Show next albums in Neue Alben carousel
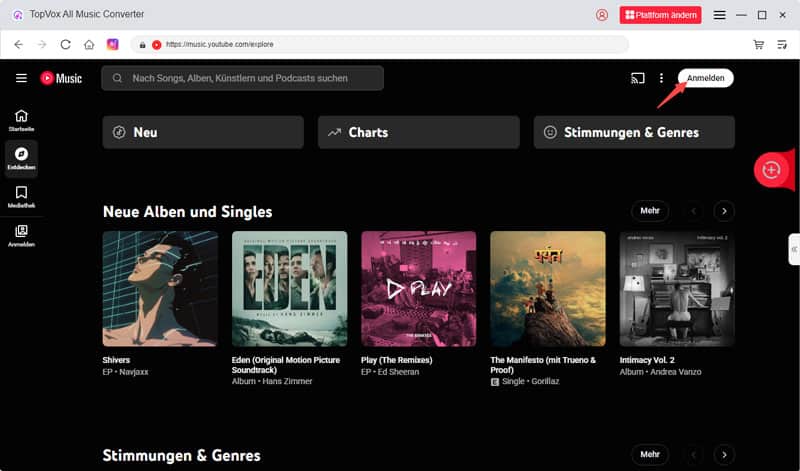The width and height of the screenshot is (800, 471). click(x=724, y=211)
